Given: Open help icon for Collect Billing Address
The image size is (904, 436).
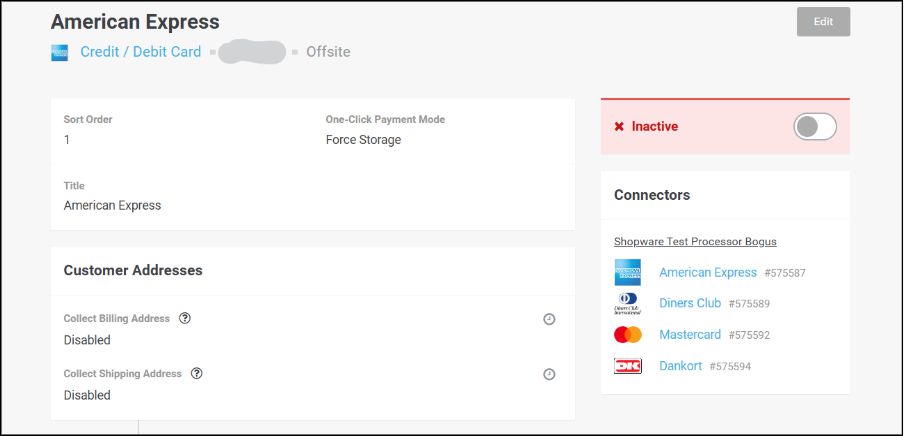Looking at the screenshot, I should pyautogui.click(x=185, y=319).
